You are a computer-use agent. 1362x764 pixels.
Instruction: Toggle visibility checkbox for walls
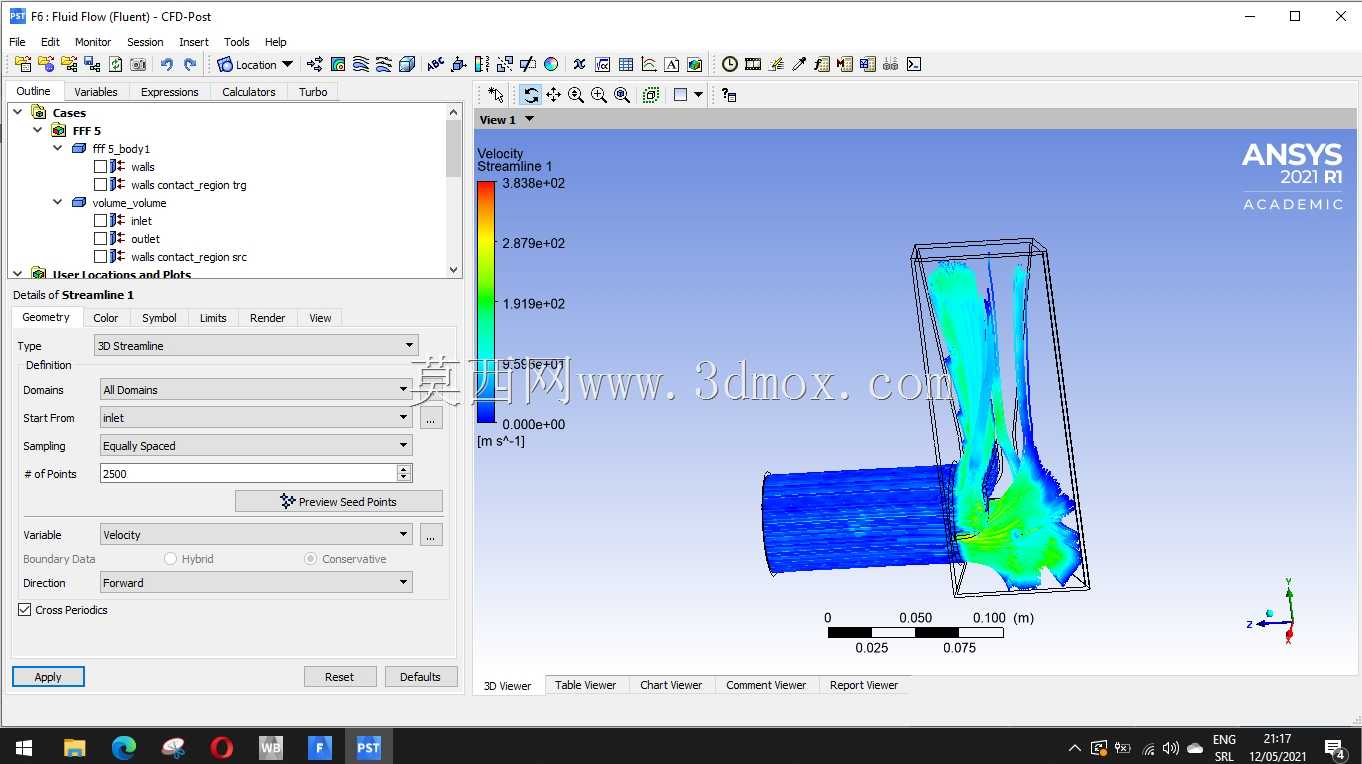pyautogui.click(x=100, y=167)
